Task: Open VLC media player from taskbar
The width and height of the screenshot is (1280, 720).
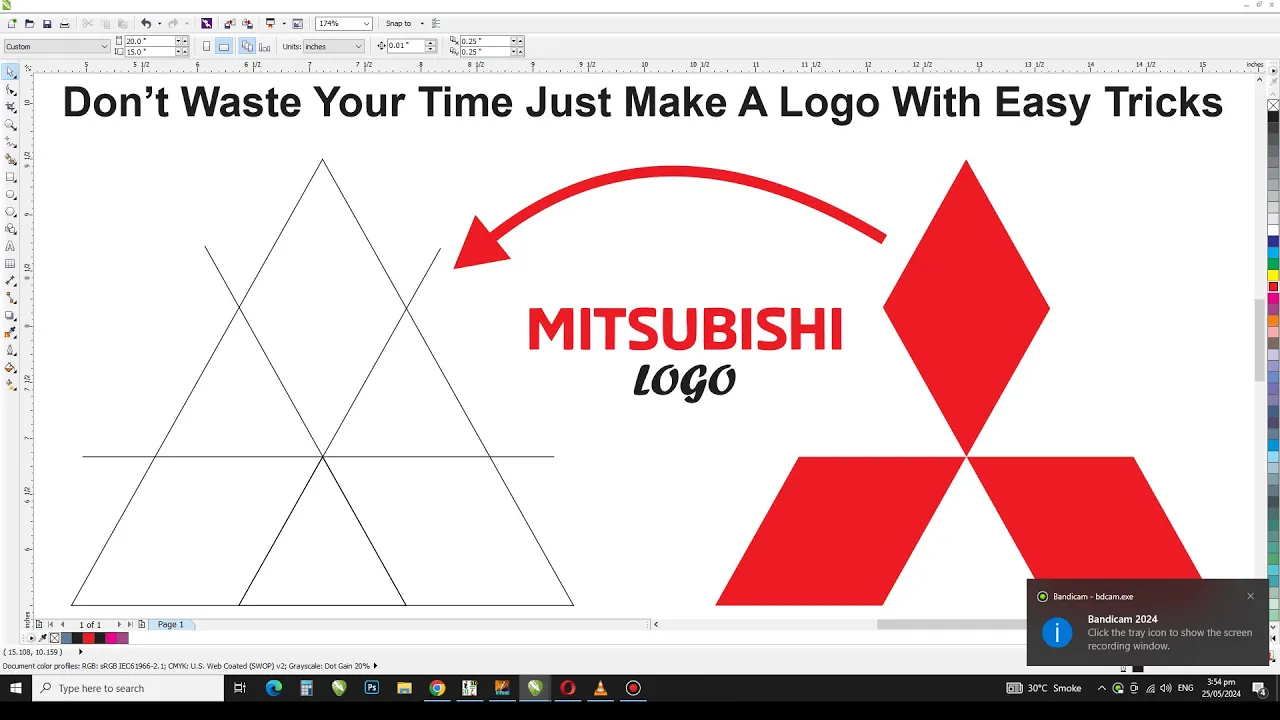Action: click(x=600, y=688)
